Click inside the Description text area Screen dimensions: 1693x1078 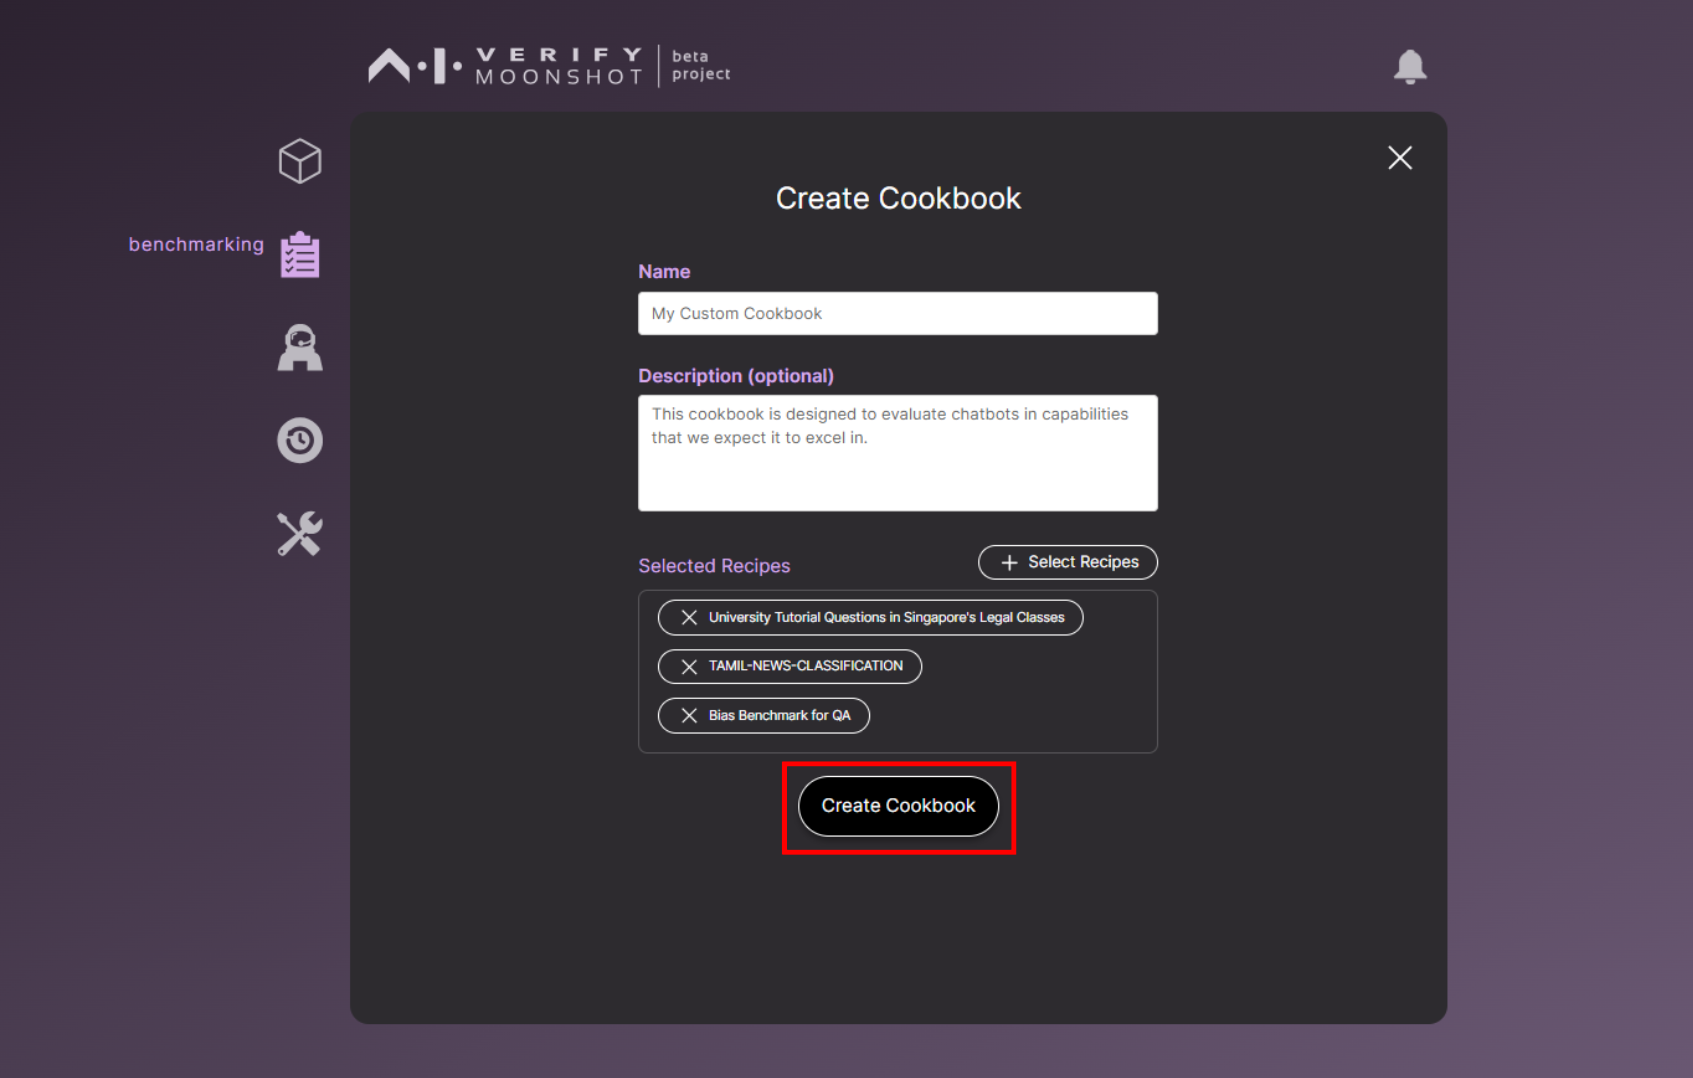[897, 452]
